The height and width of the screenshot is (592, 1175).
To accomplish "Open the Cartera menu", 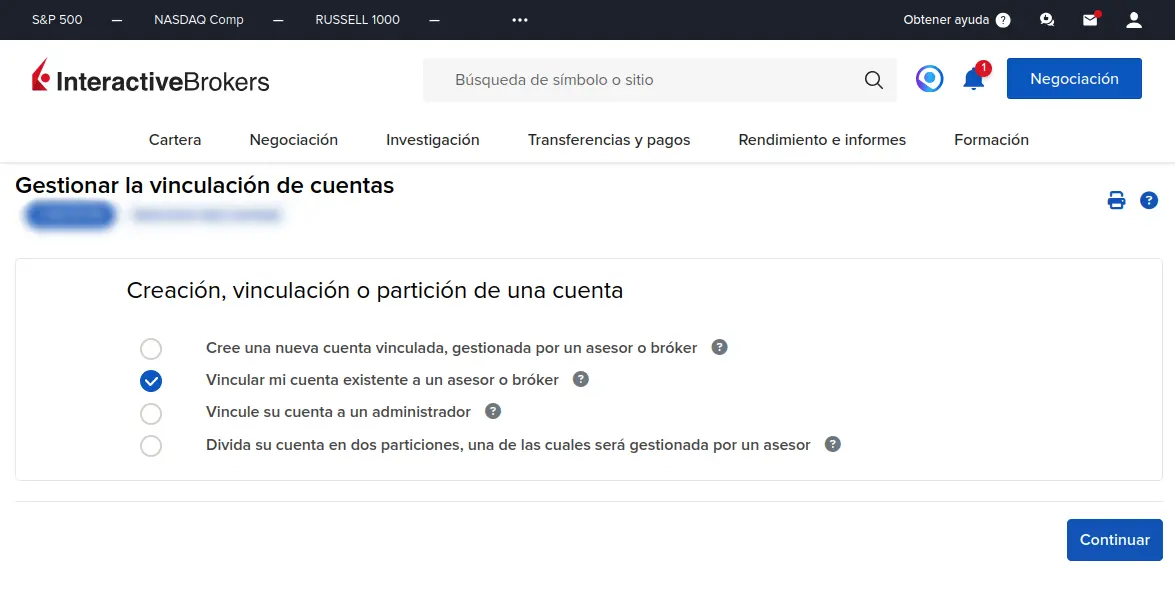I will (175, 140).
